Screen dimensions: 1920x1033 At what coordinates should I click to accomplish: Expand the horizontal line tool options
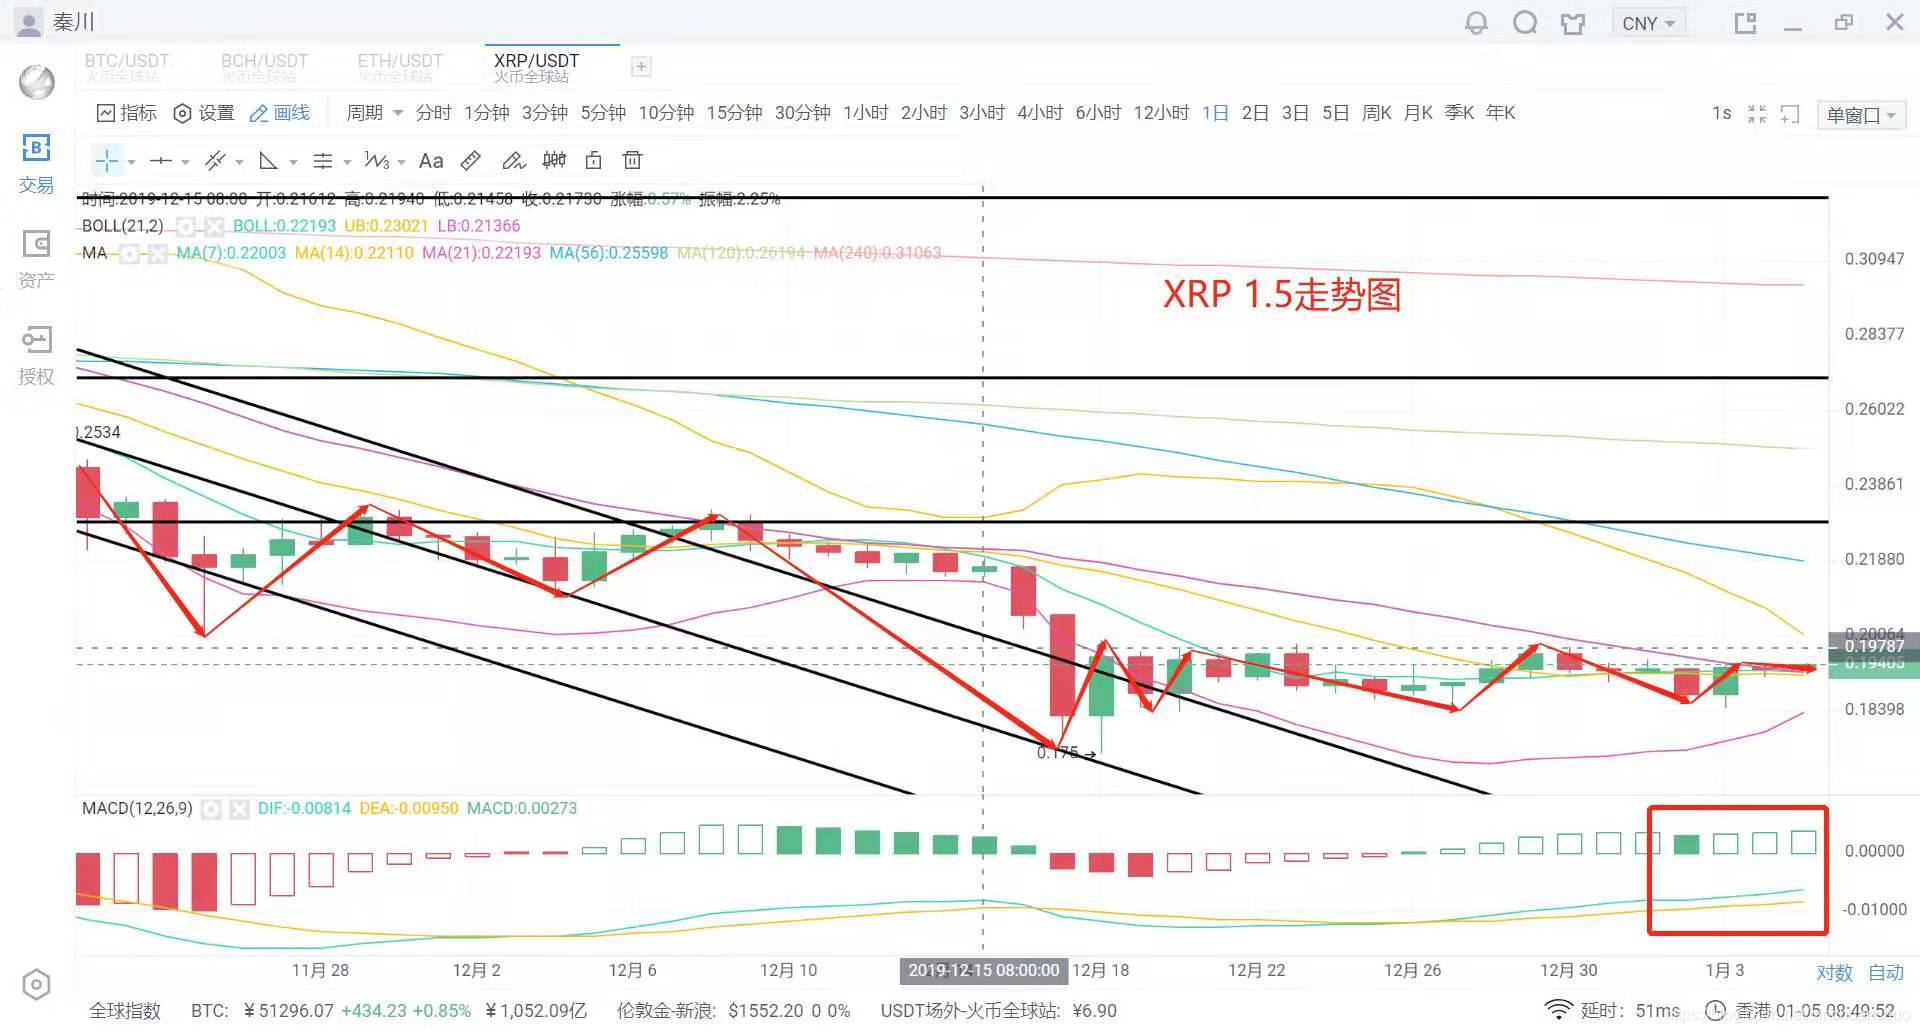[186, 162]
